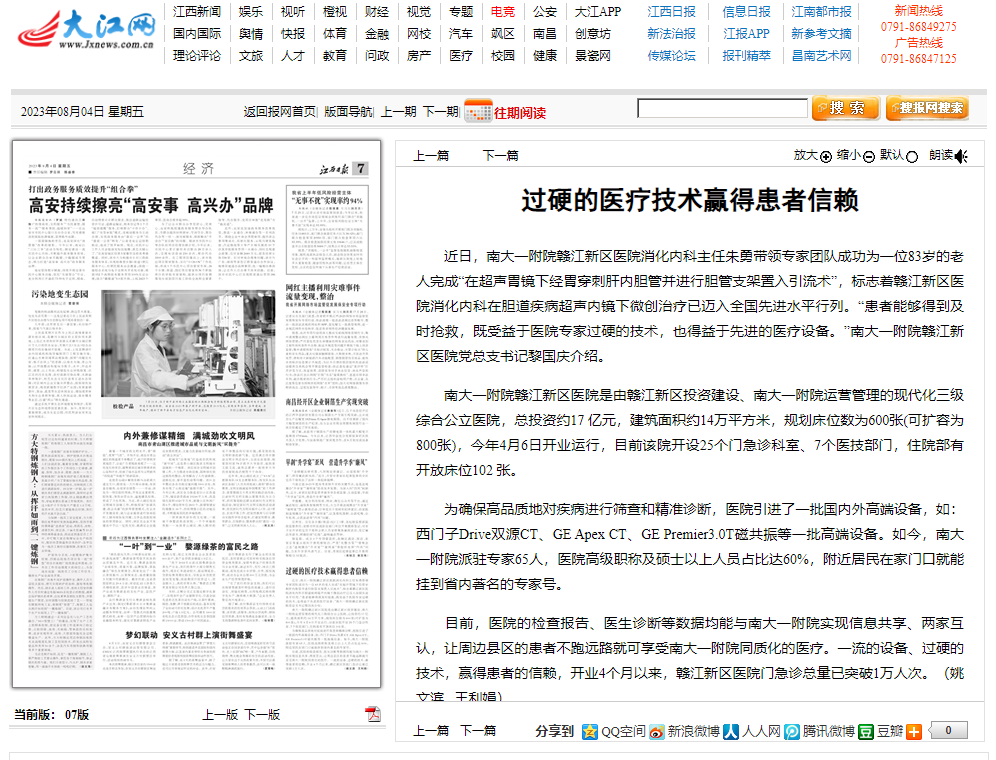
Task: Open the PDF download icon
Action: tap(373, 714)
